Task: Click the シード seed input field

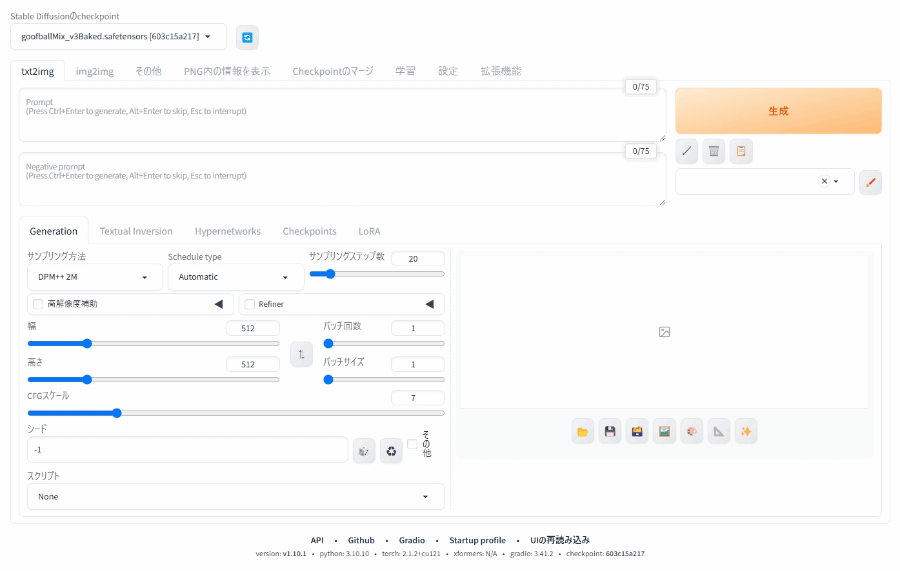Action: coord(188,450)
